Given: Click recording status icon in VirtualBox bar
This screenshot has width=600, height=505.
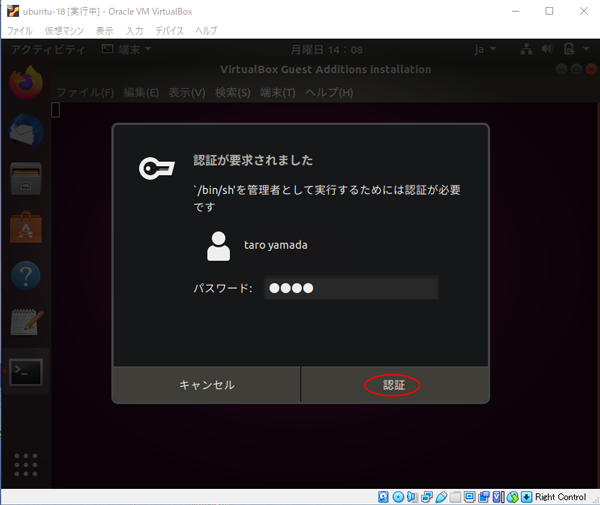Looking at the screenshot, I should [x=484, y=497].
